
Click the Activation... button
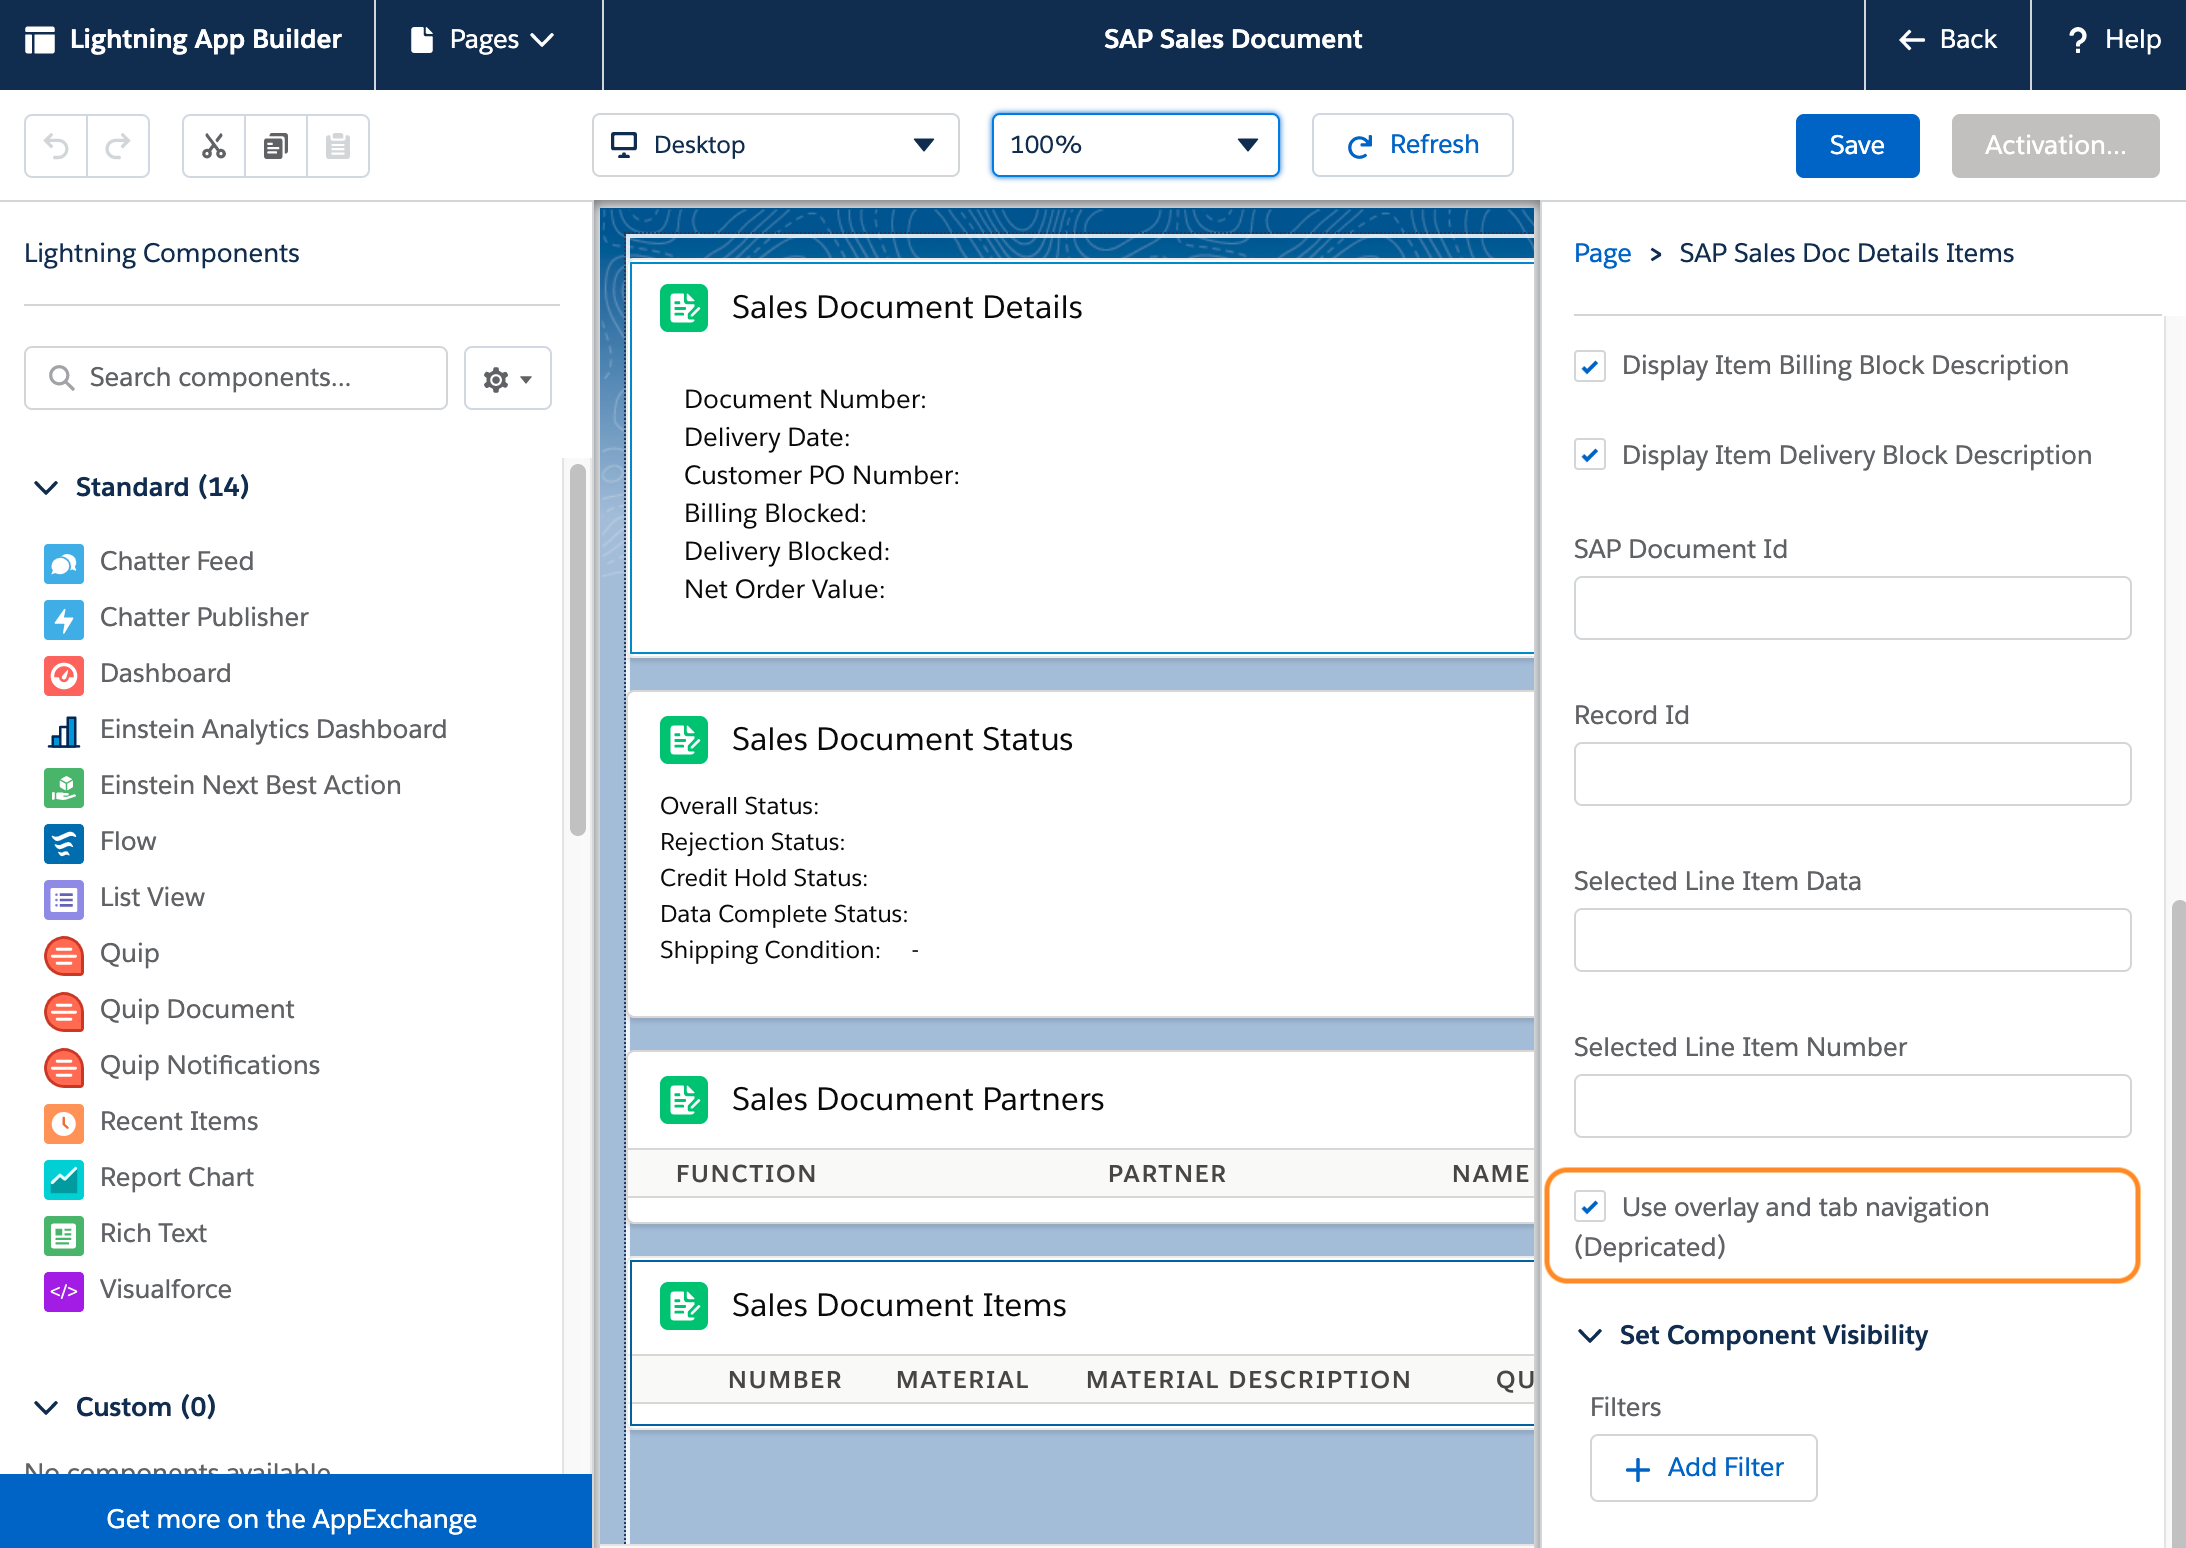(x=2055, y=146)
